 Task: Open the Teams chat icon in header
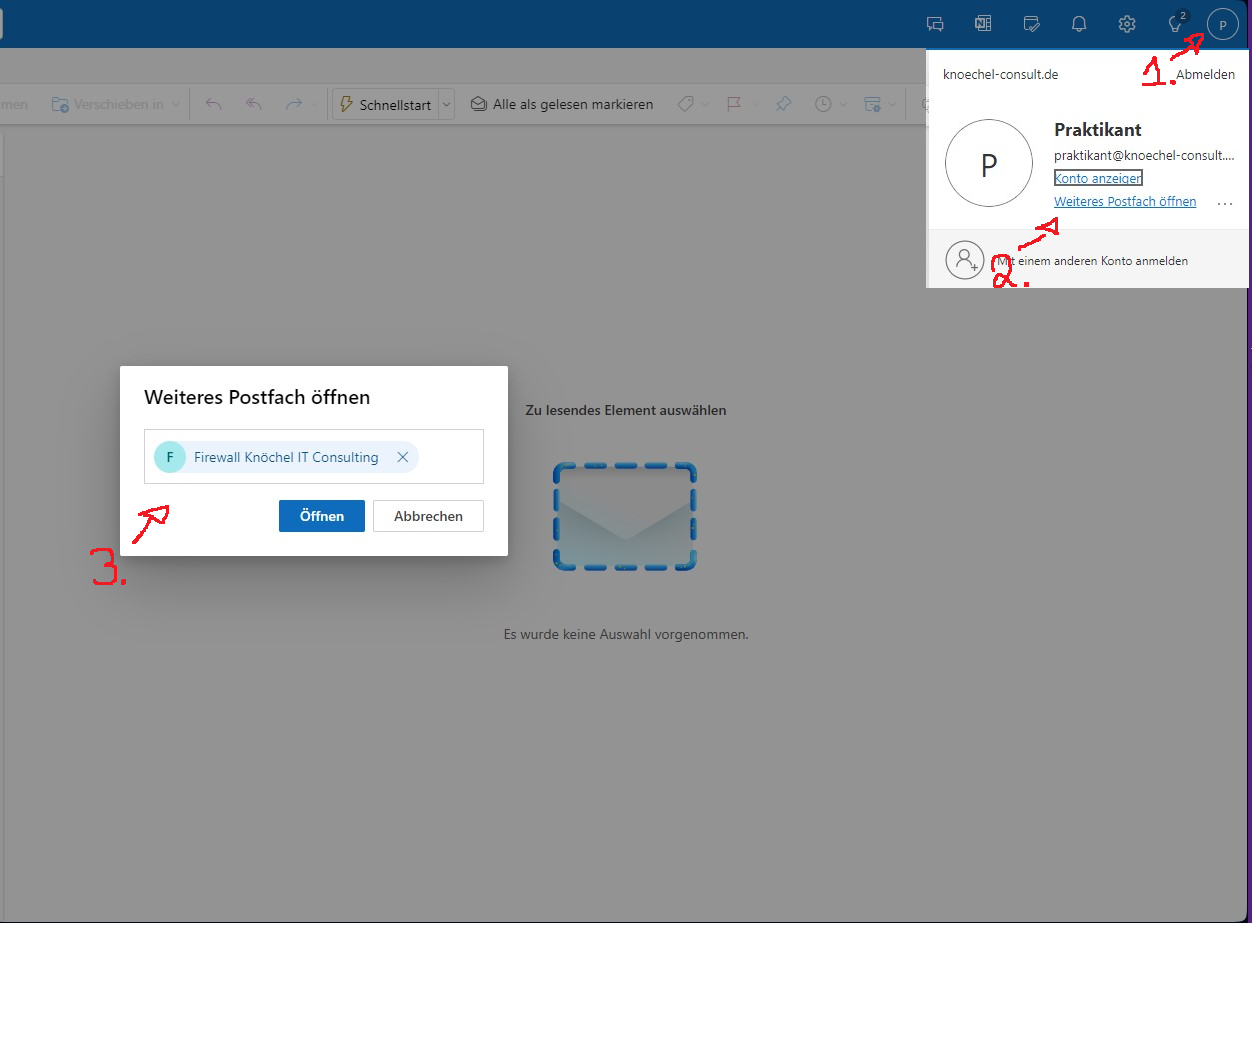[935, 24]
